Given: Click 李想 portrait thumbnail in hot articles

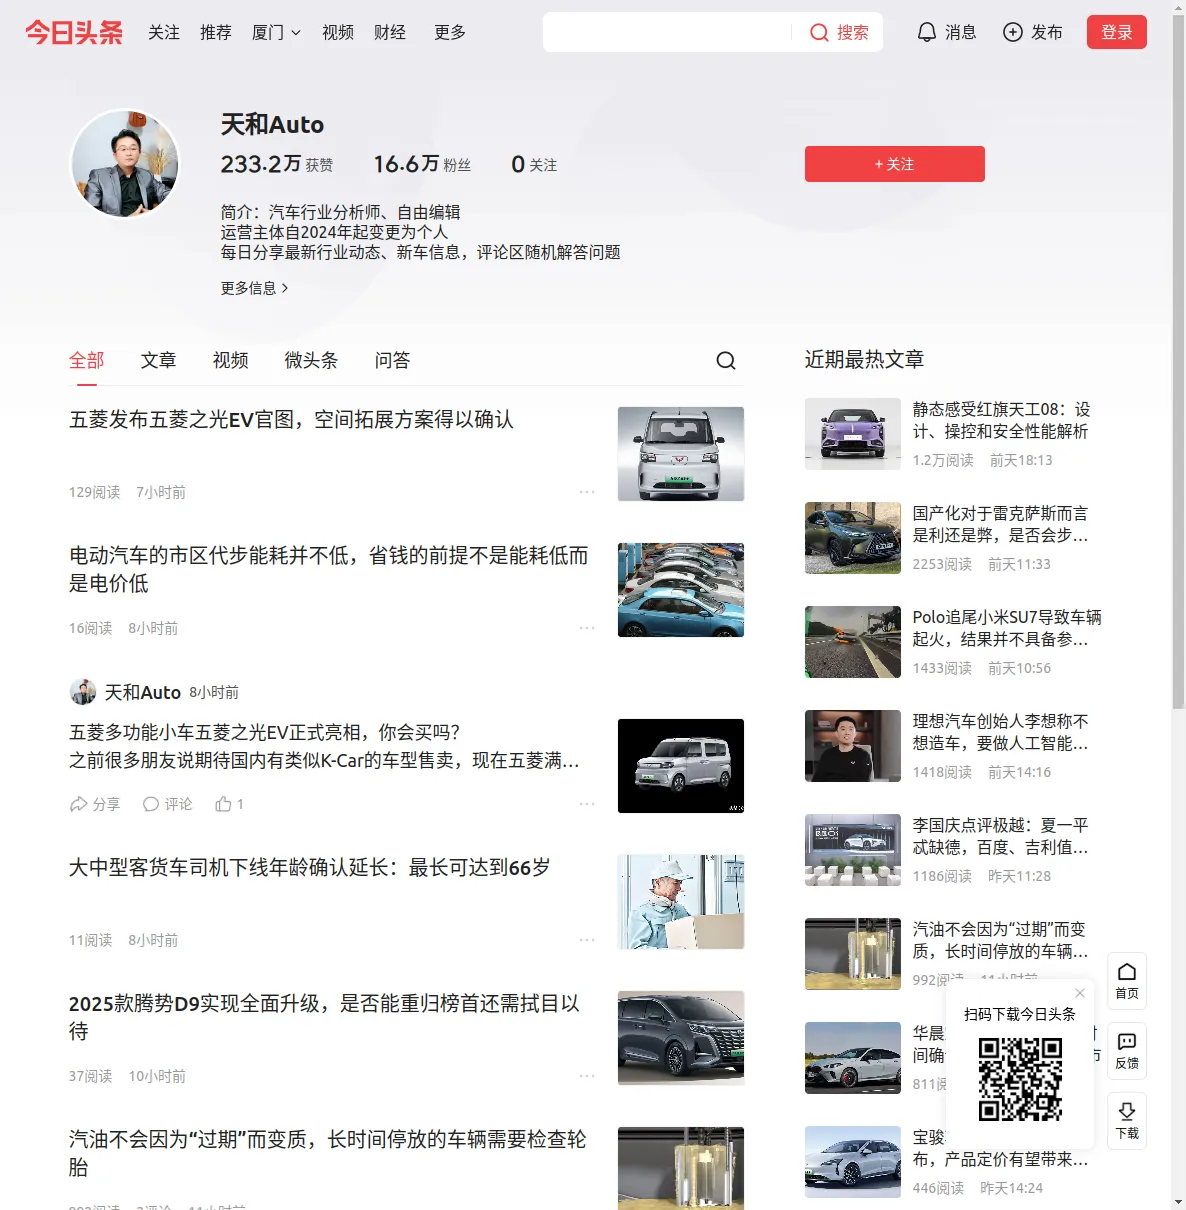Looking at the screenshot, I should click(853, 746).
